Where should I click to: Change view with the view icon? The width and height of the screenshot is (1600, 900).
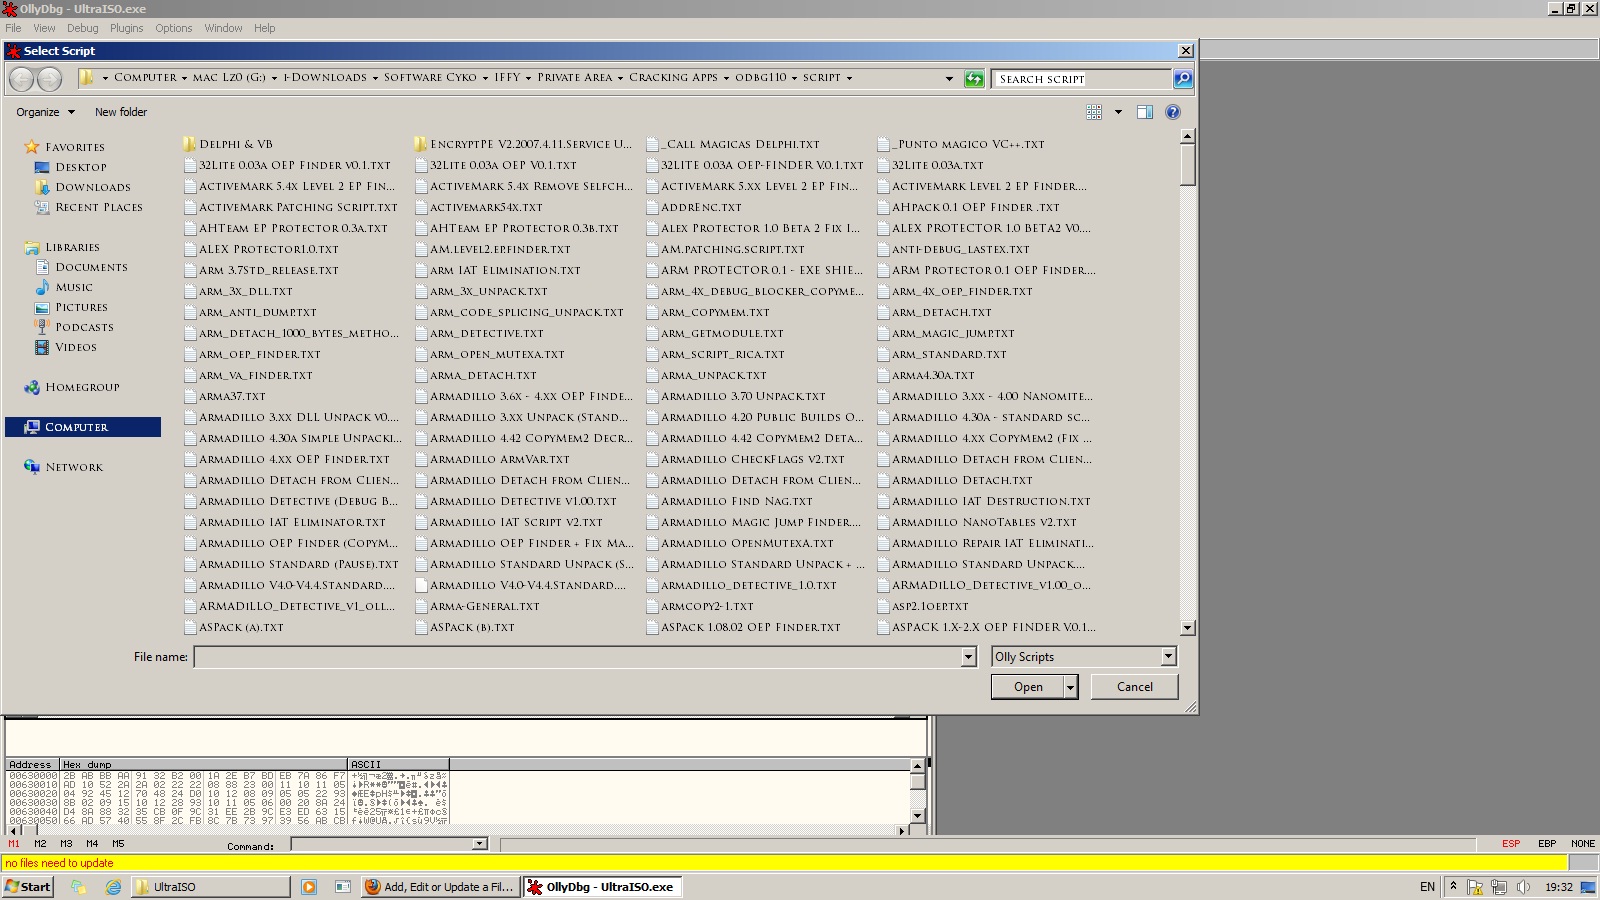1094,112
